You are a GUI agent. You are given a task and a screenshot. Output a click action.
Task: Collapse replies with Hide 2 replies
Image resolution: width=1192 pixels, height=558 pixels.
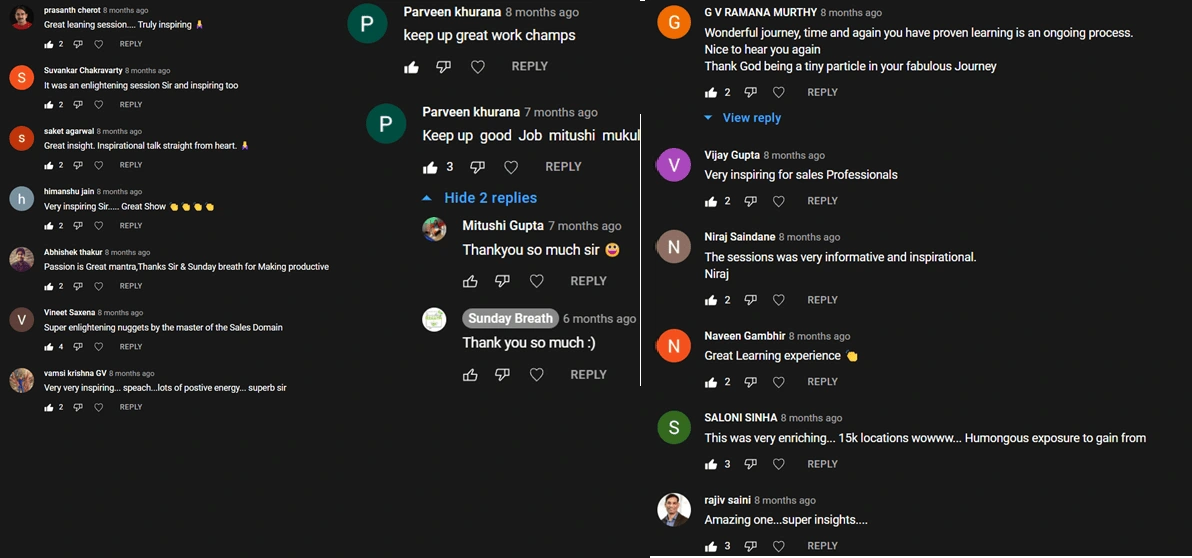pyautogui.click(x=480, y=198)
